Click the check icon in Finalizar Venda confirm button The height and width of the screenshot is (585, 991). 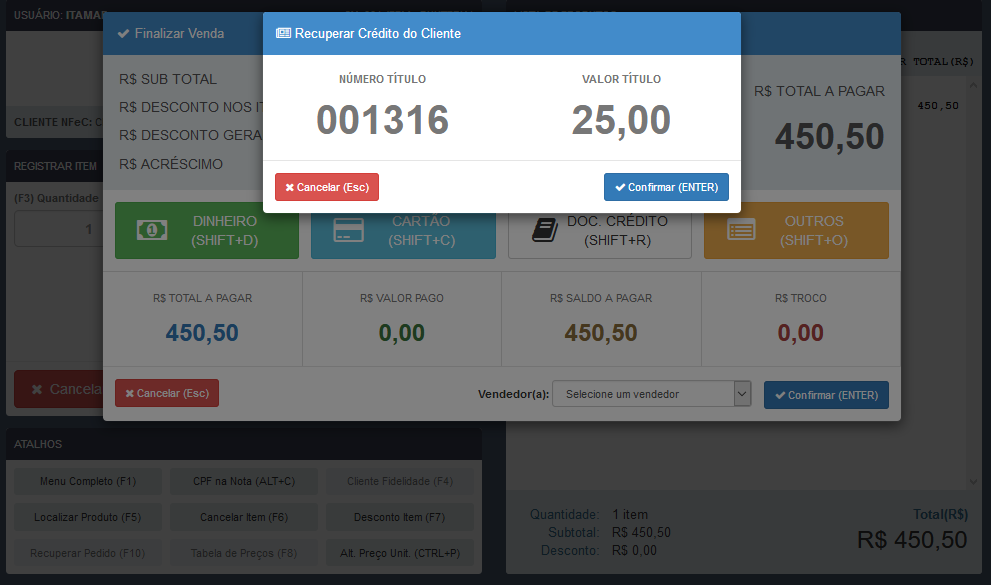pyautogui.click(x=781, y=395)
